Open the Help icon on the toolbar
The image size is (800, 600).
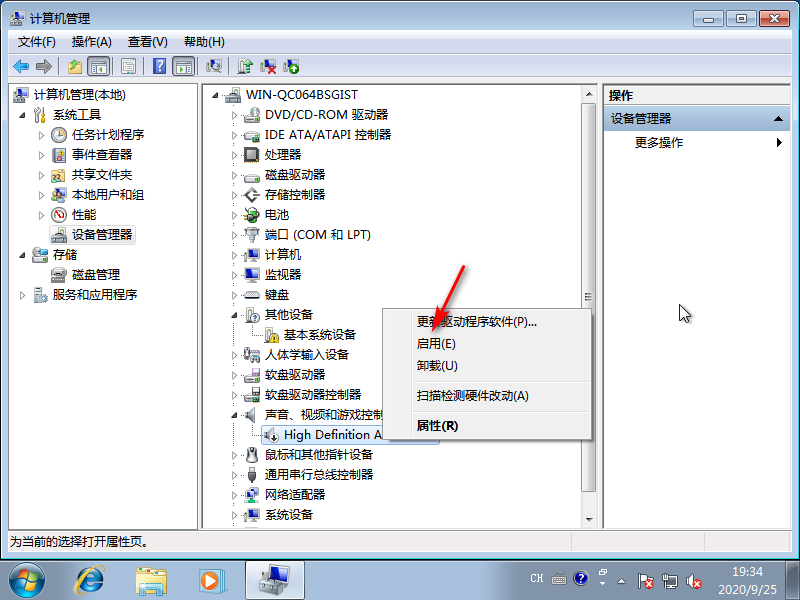[157, 66]
